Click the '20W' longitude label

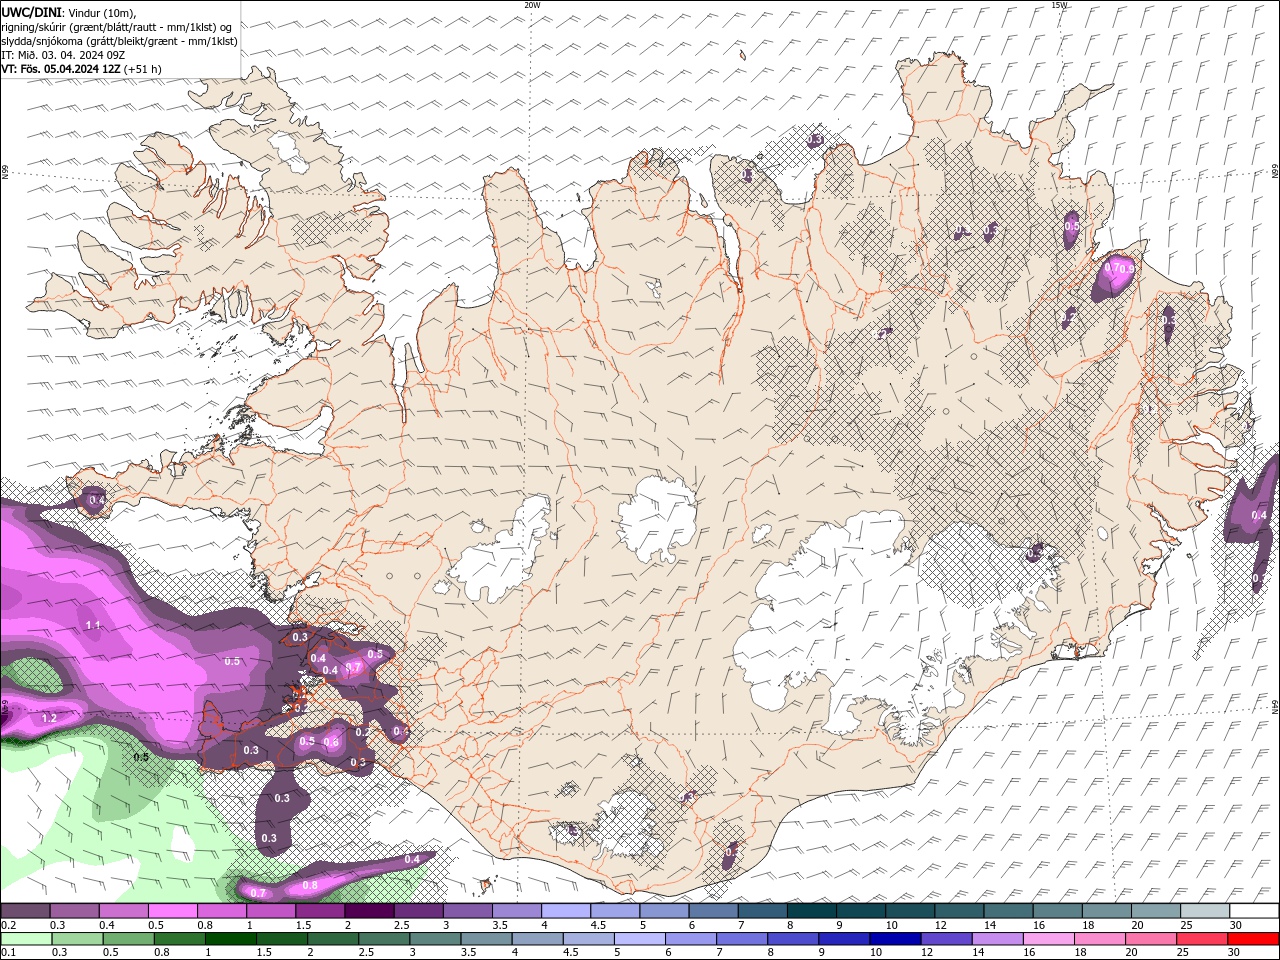(532, 5)
